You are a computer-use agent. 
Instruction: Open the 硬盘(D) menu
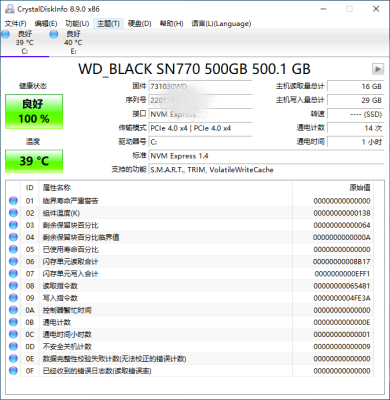coord(140,24)
